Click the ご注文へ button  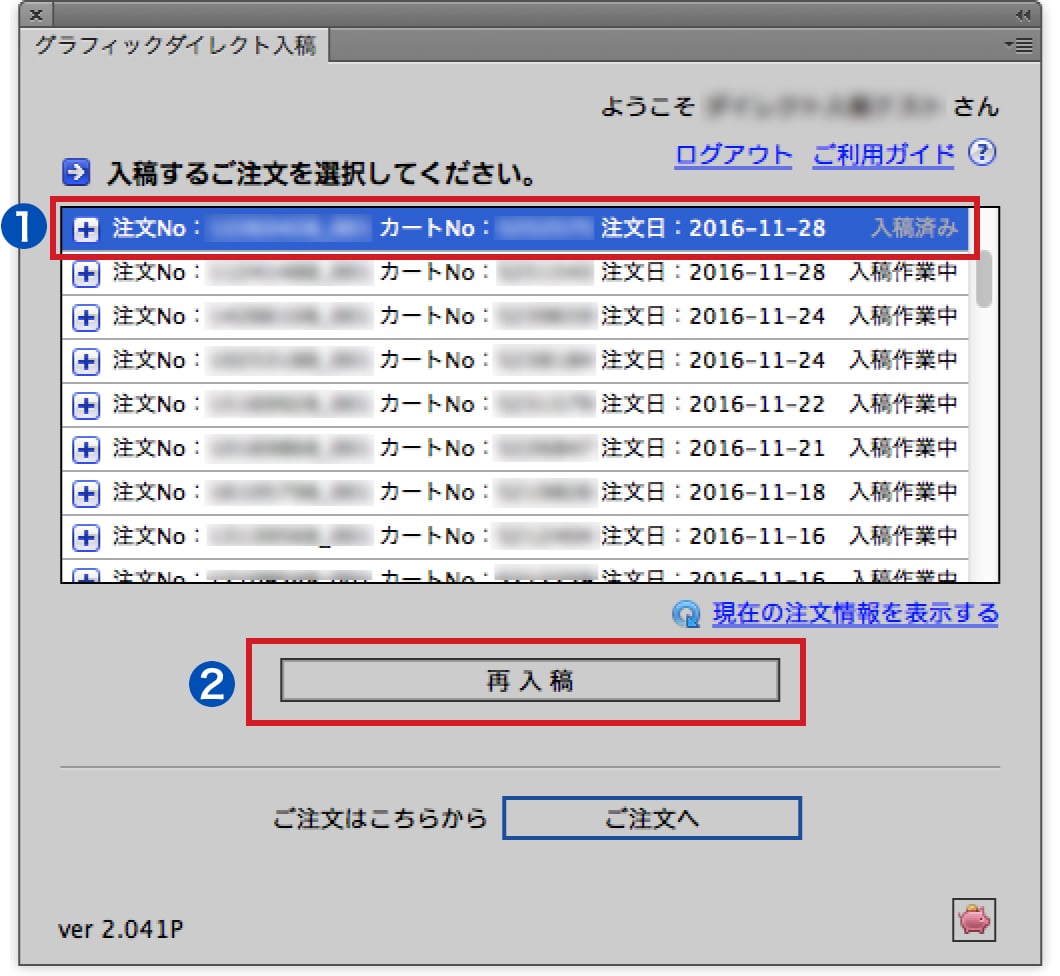[x=651, y=818]
